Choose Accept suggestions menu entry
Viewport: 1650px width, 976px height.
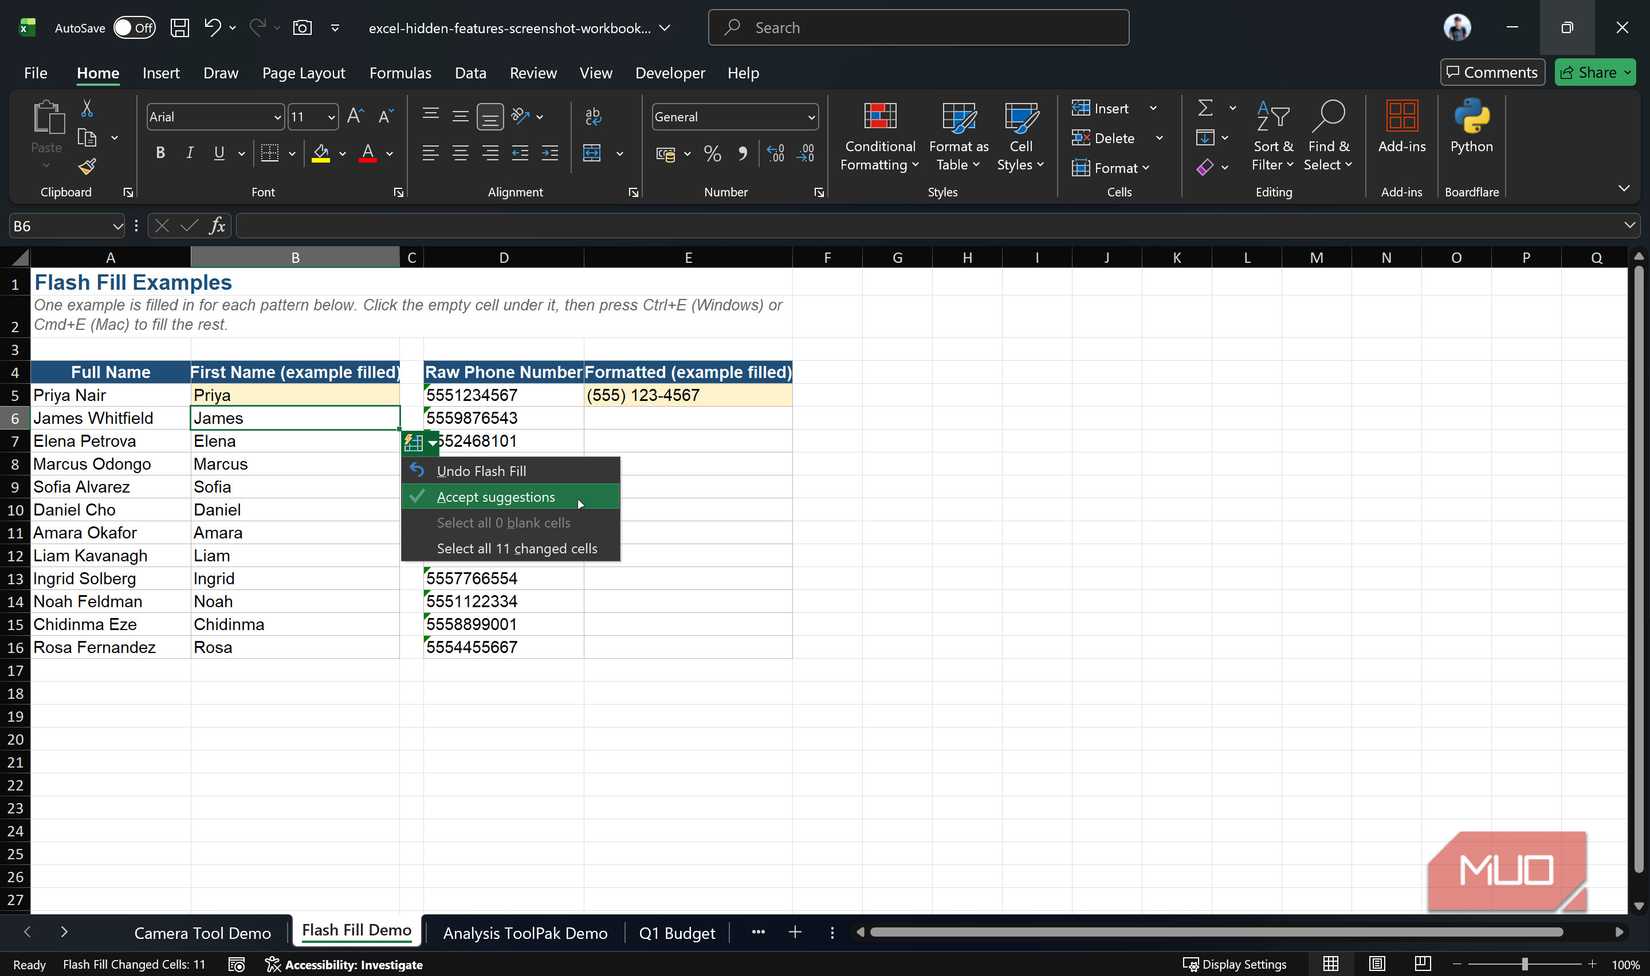511,497
